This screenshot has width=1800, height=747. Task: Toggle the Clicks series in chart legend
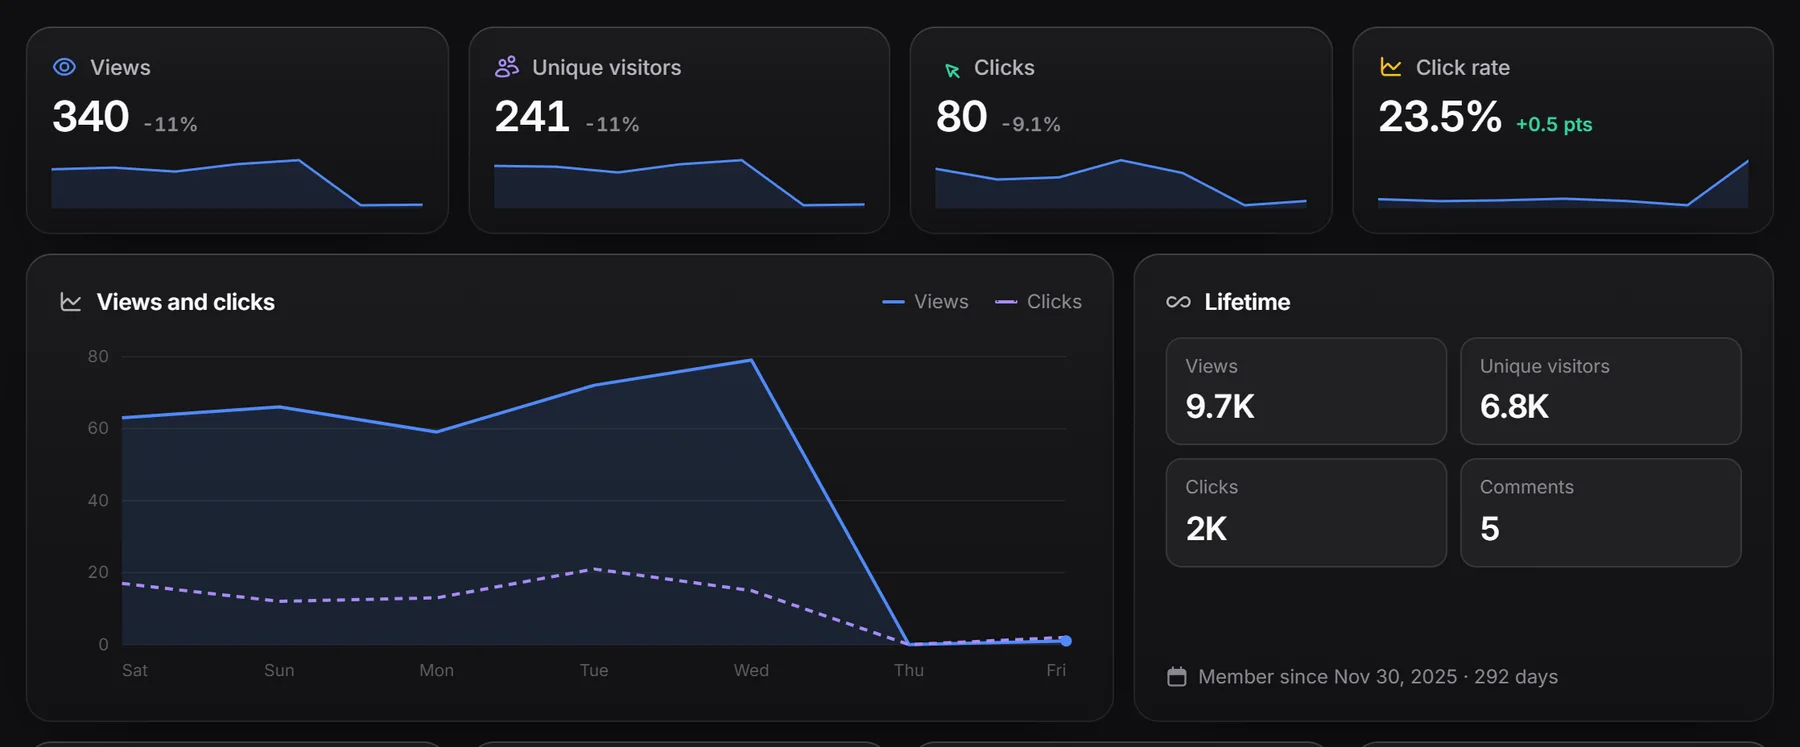1038,302
